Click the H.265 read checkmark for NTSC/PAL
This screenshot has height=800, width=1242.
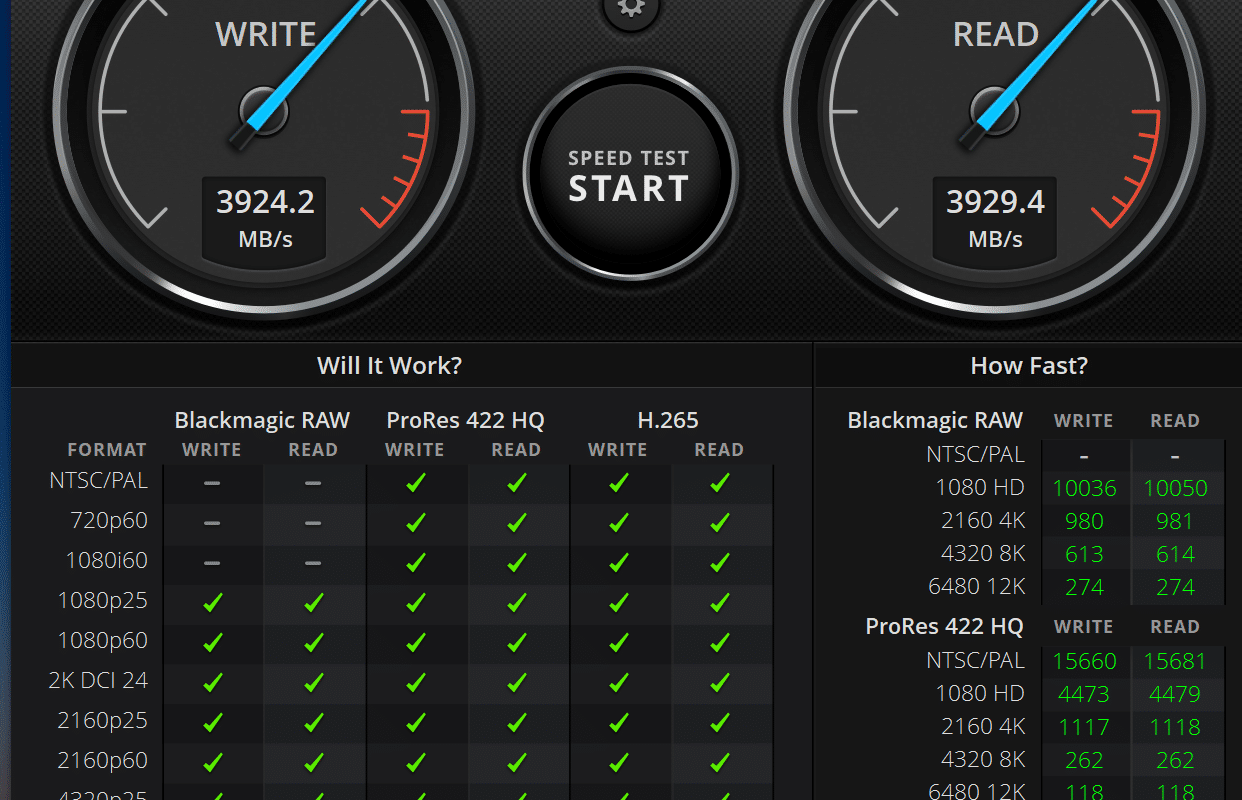coord(719,482)
